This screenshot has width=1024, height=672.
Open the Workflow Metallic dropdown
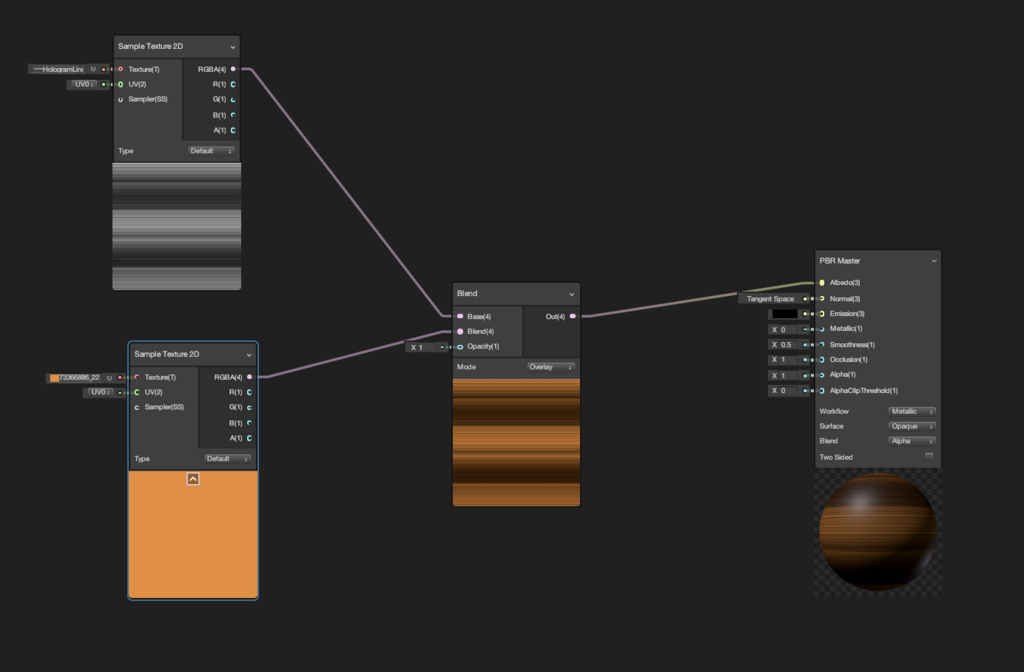912,411
